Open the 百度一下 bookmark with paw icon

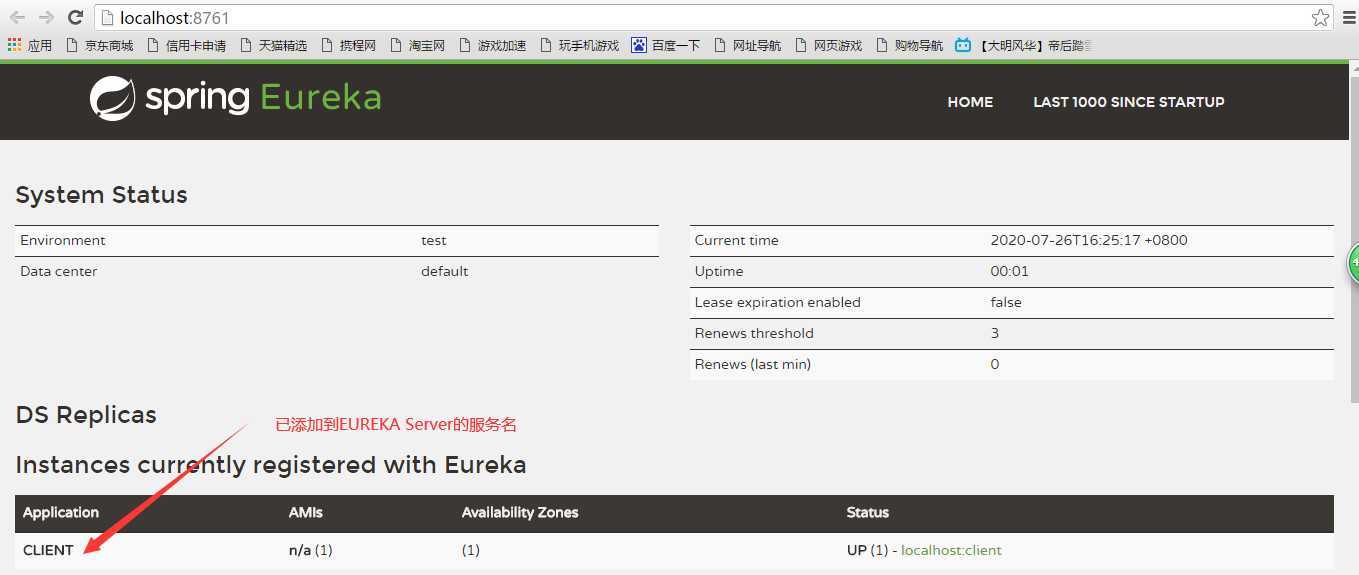(666, 45)
